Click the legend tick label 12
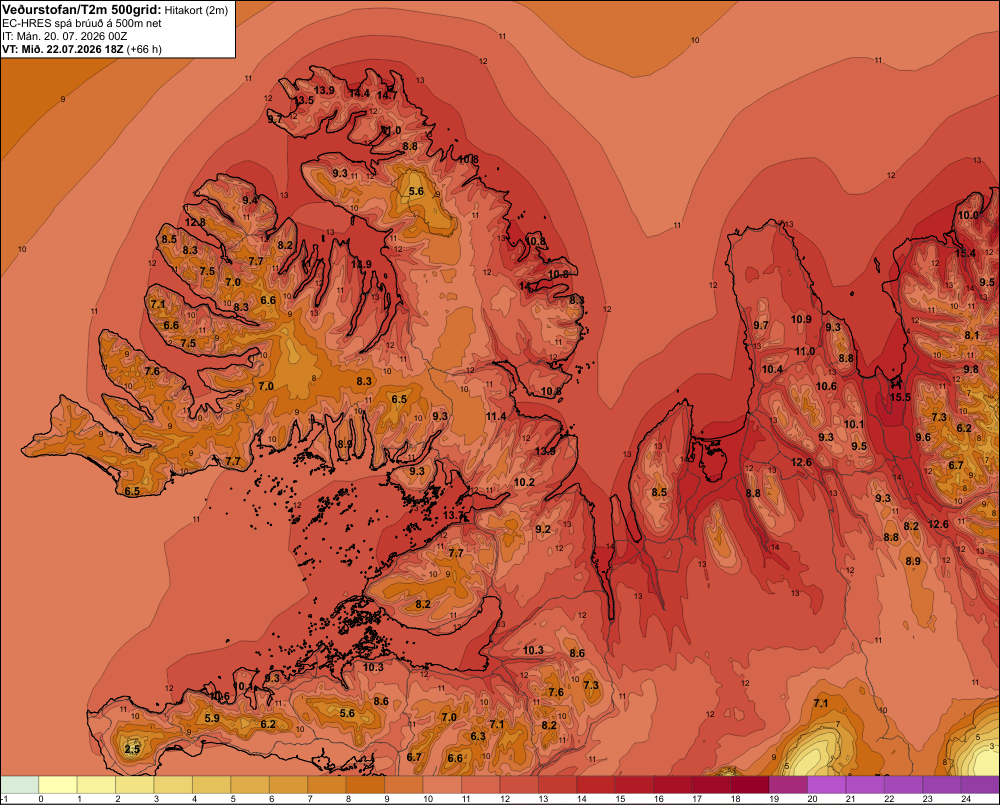Screen dimensions: 1000x805 pos(504,799)
